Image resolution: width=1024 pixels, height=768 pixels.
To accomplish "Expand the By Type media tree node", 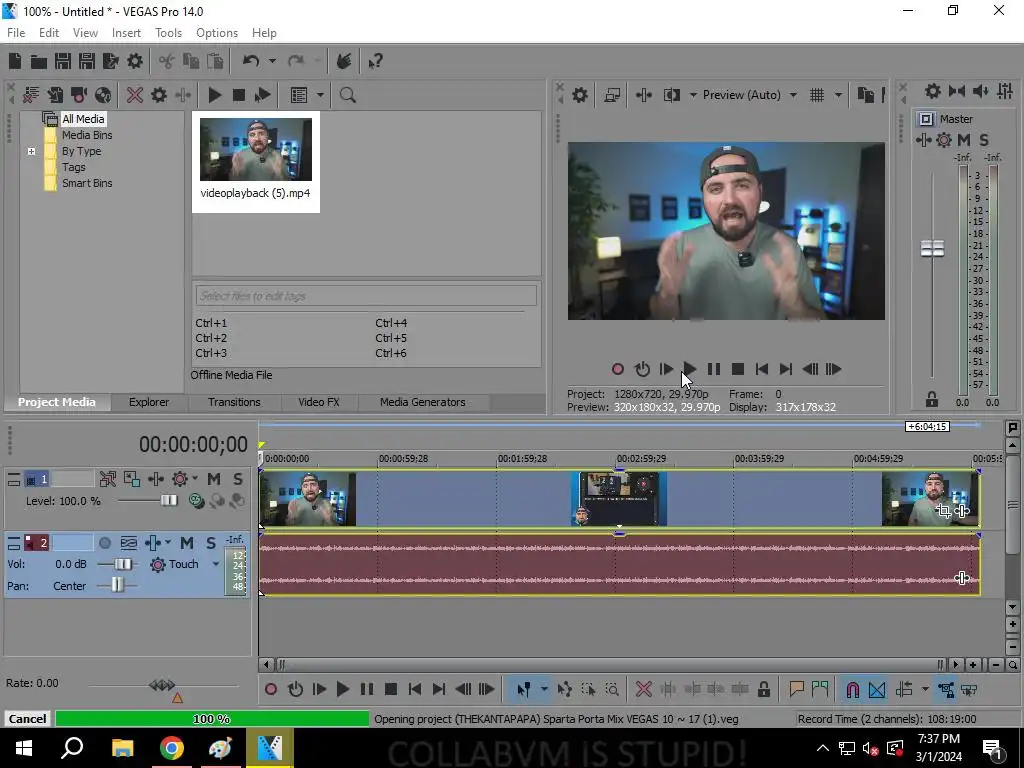I will 31,152.
